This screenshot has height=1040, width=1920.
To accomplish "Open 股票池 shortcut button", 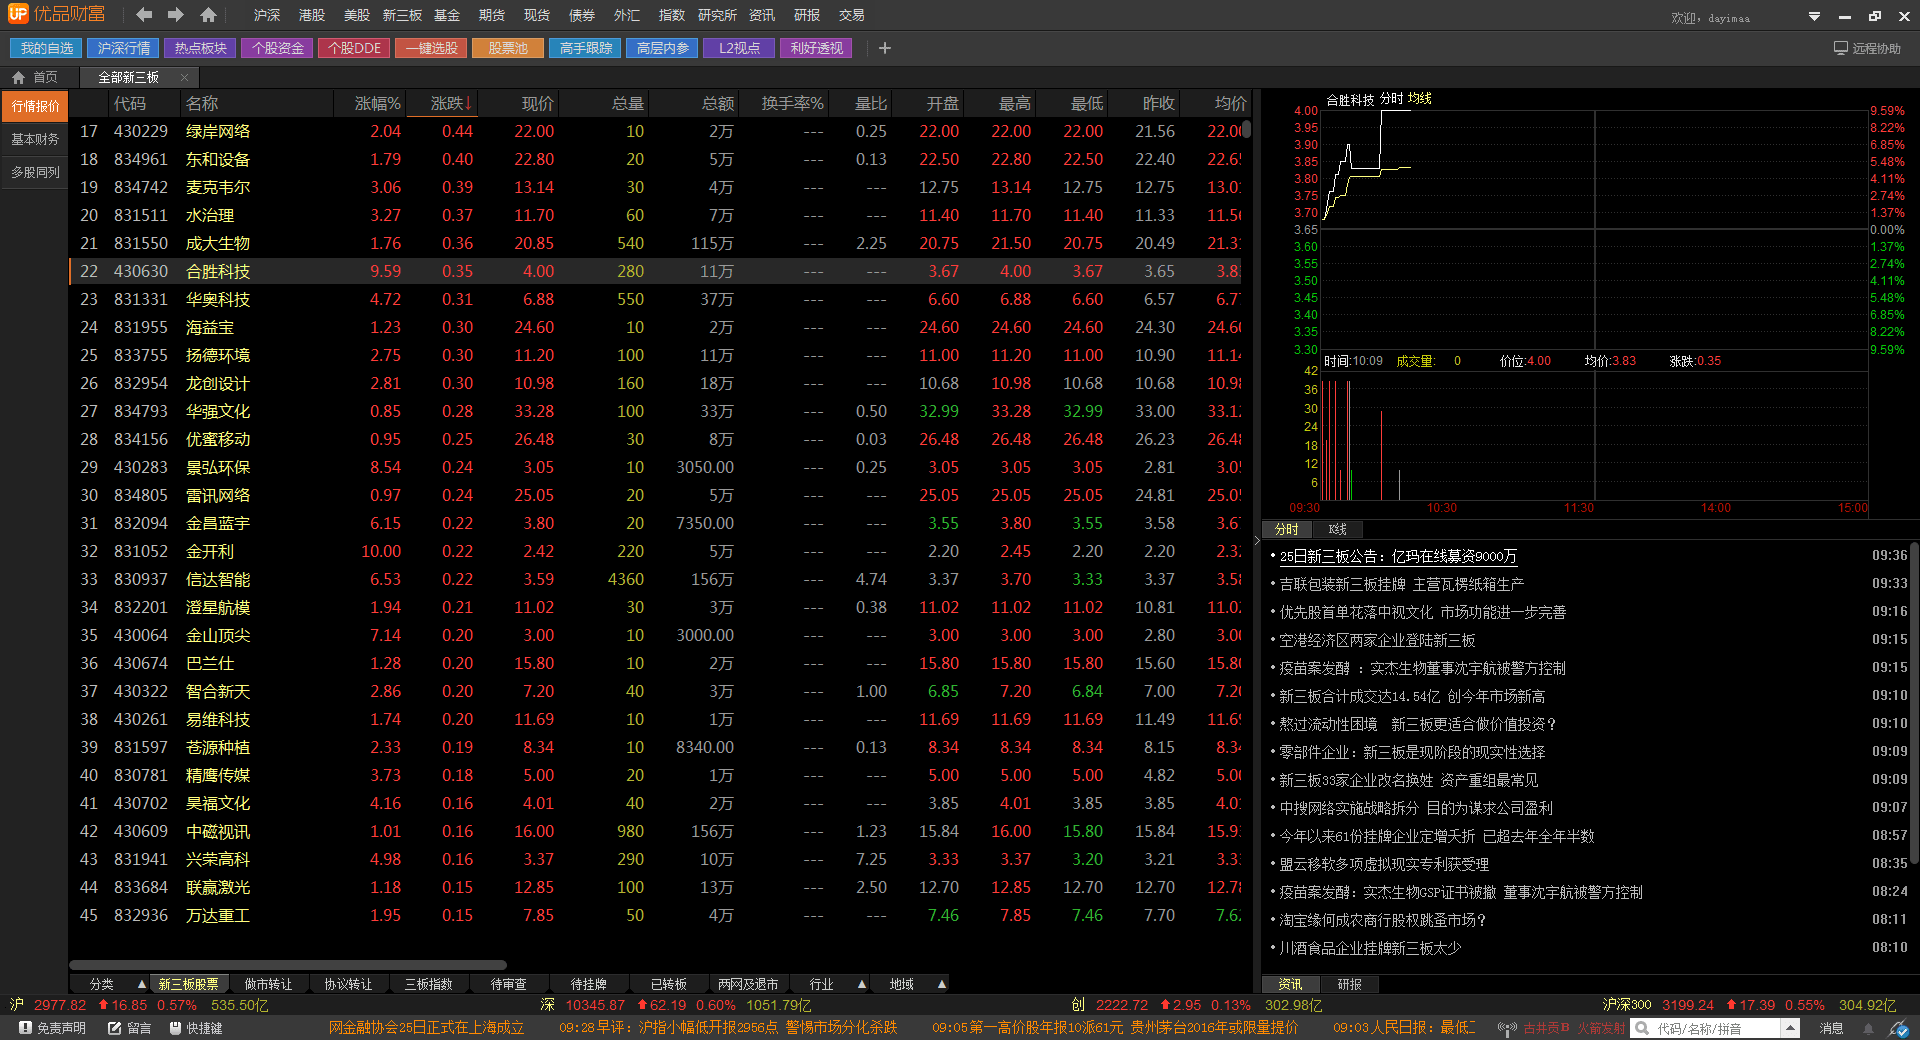I will [508, 48].
